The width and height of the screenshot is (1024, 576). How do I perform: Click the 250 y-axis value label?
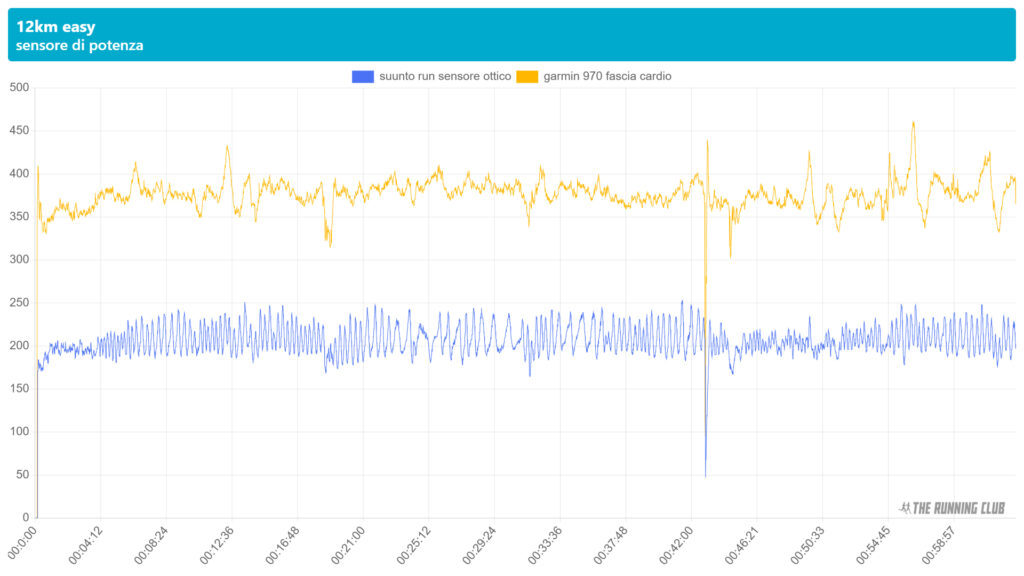[x=18, y=303]
